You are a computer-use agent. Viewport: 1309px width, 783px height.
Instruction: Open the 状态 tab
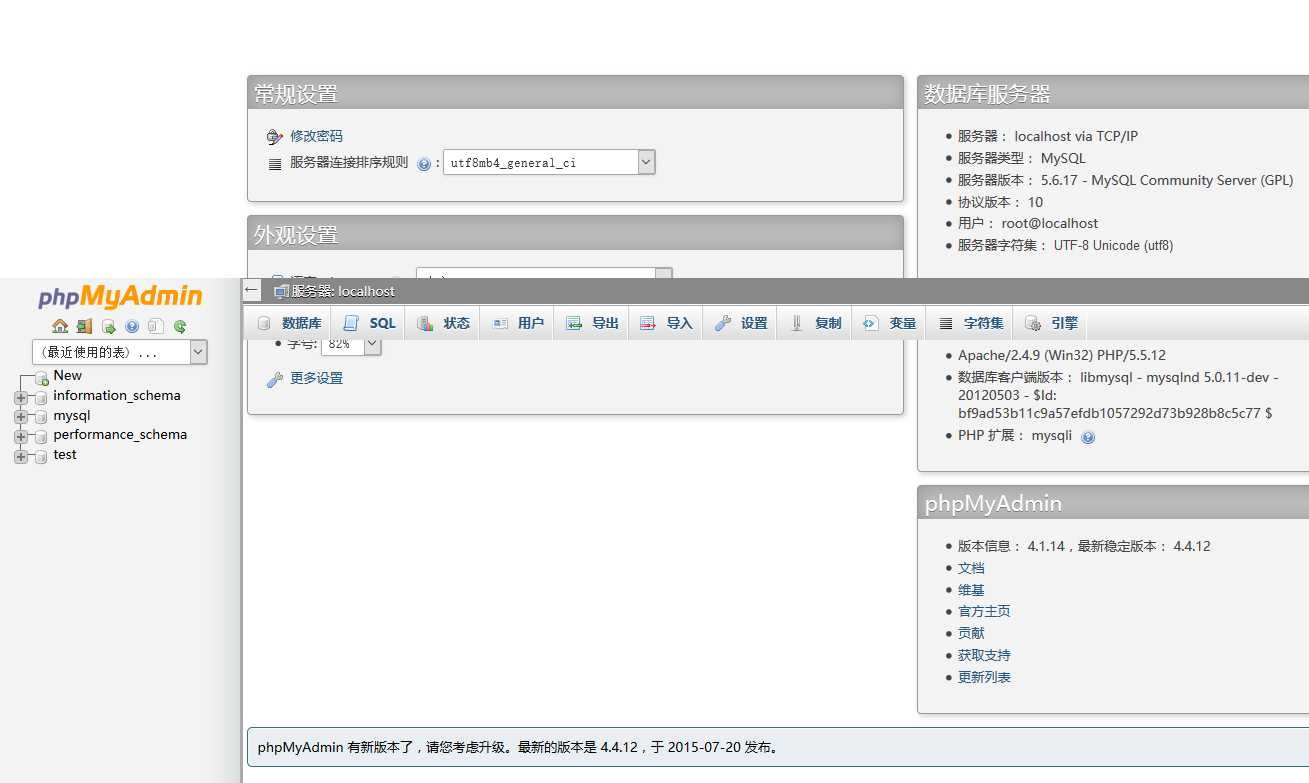pyautogui.click(x=443, y=323)
